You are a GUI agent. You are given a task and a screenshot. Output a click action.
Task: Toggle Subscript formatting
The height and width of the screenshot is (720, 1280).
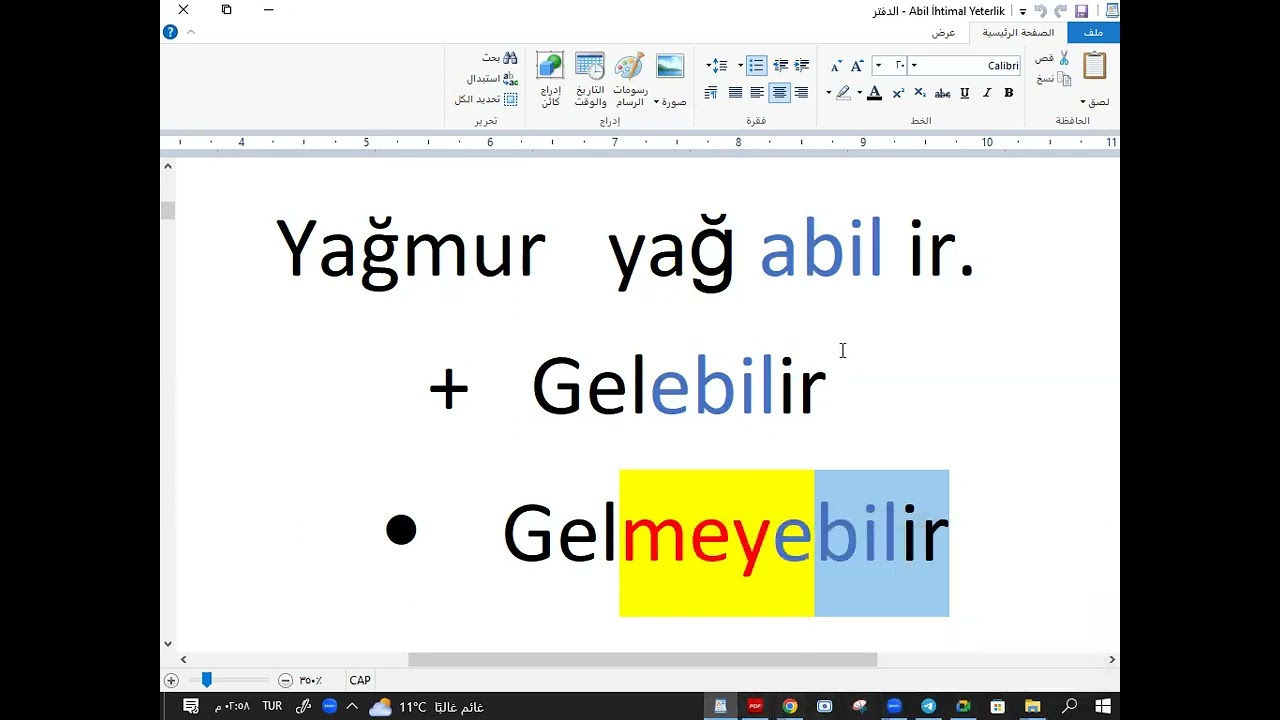(920, 93)
